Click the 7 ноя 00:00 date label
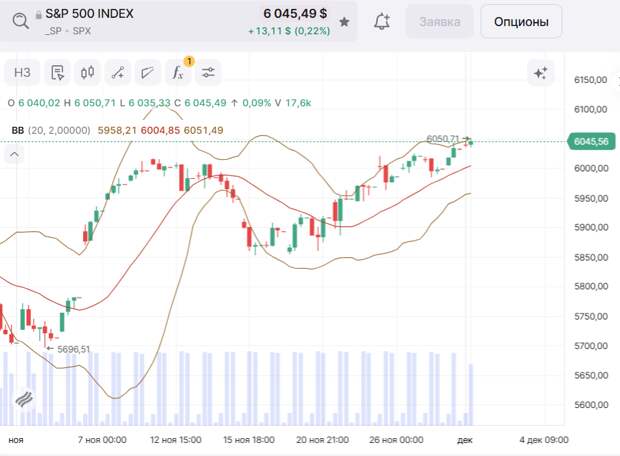The image size is (620, 456). (102, 440)
